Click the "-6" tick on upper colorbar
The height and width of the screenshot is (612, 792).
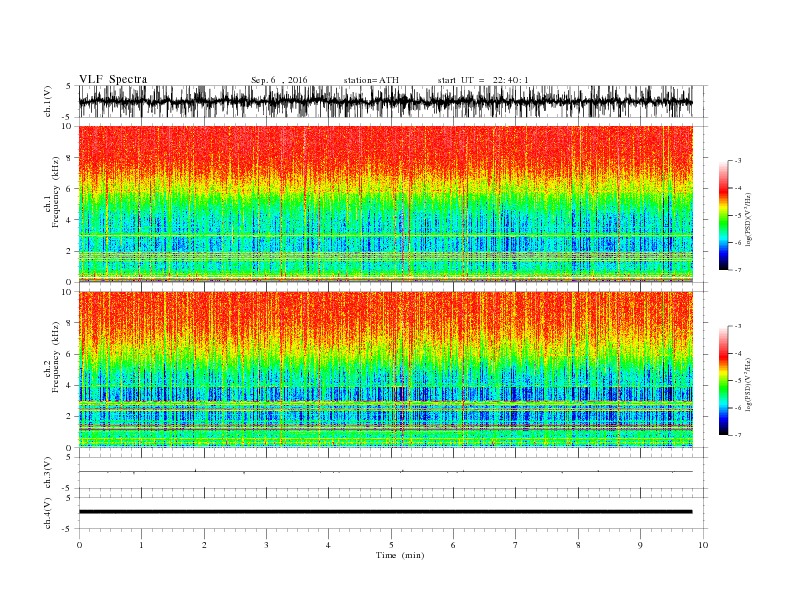click(x=738, y=242)
